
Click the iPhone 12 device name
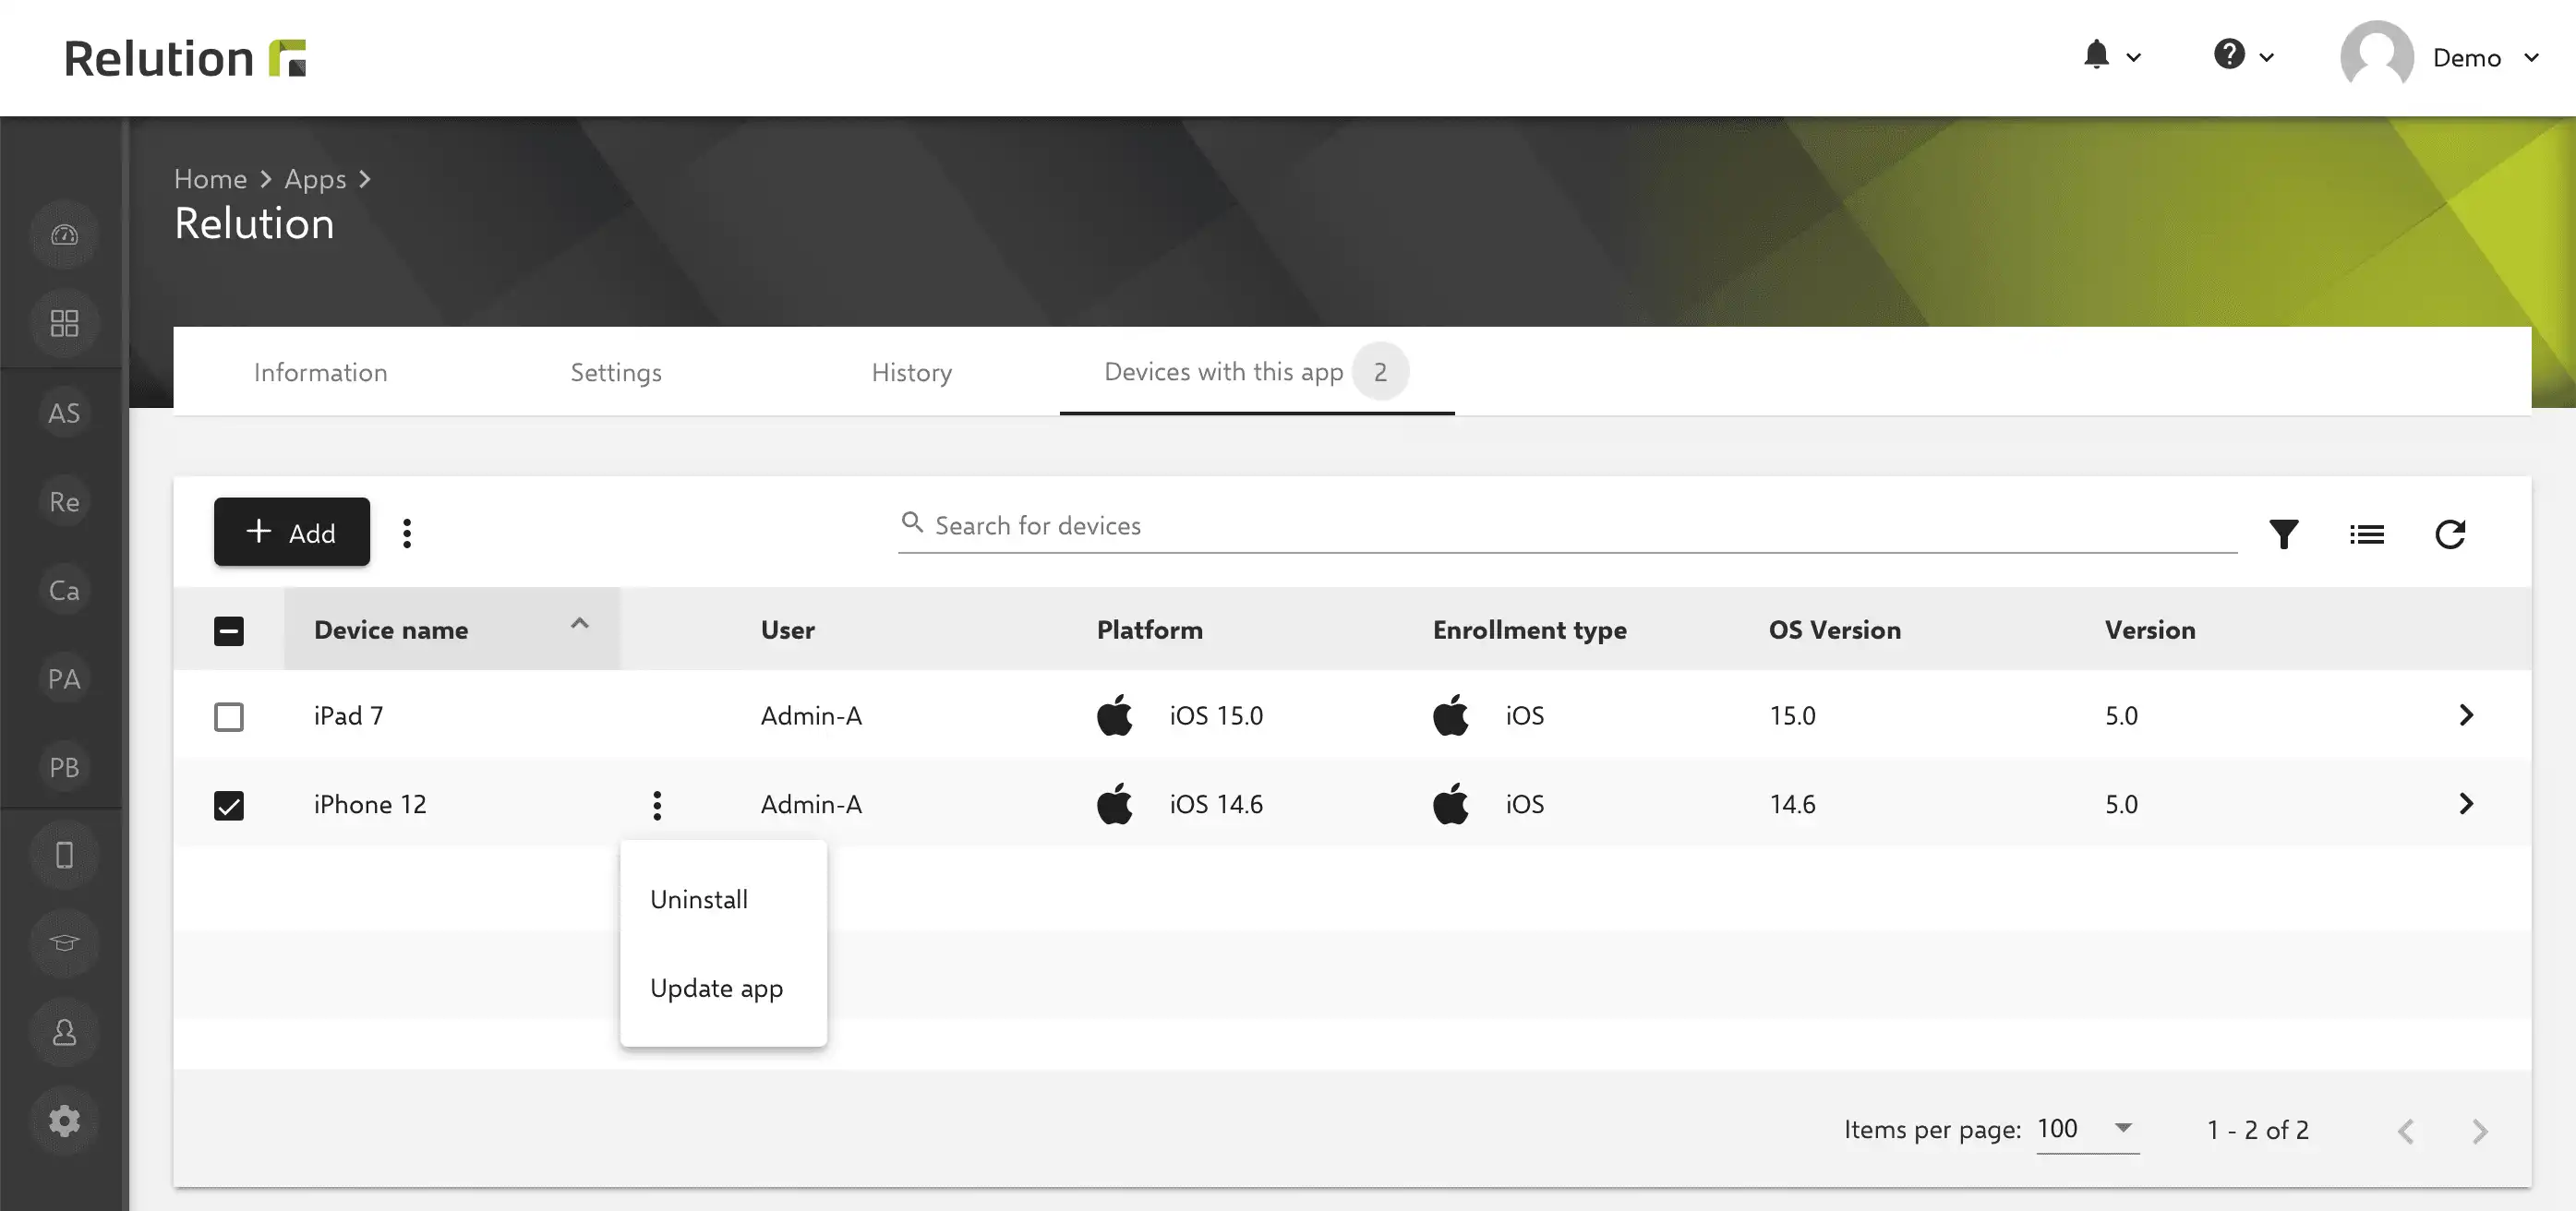tap(370, 805)
